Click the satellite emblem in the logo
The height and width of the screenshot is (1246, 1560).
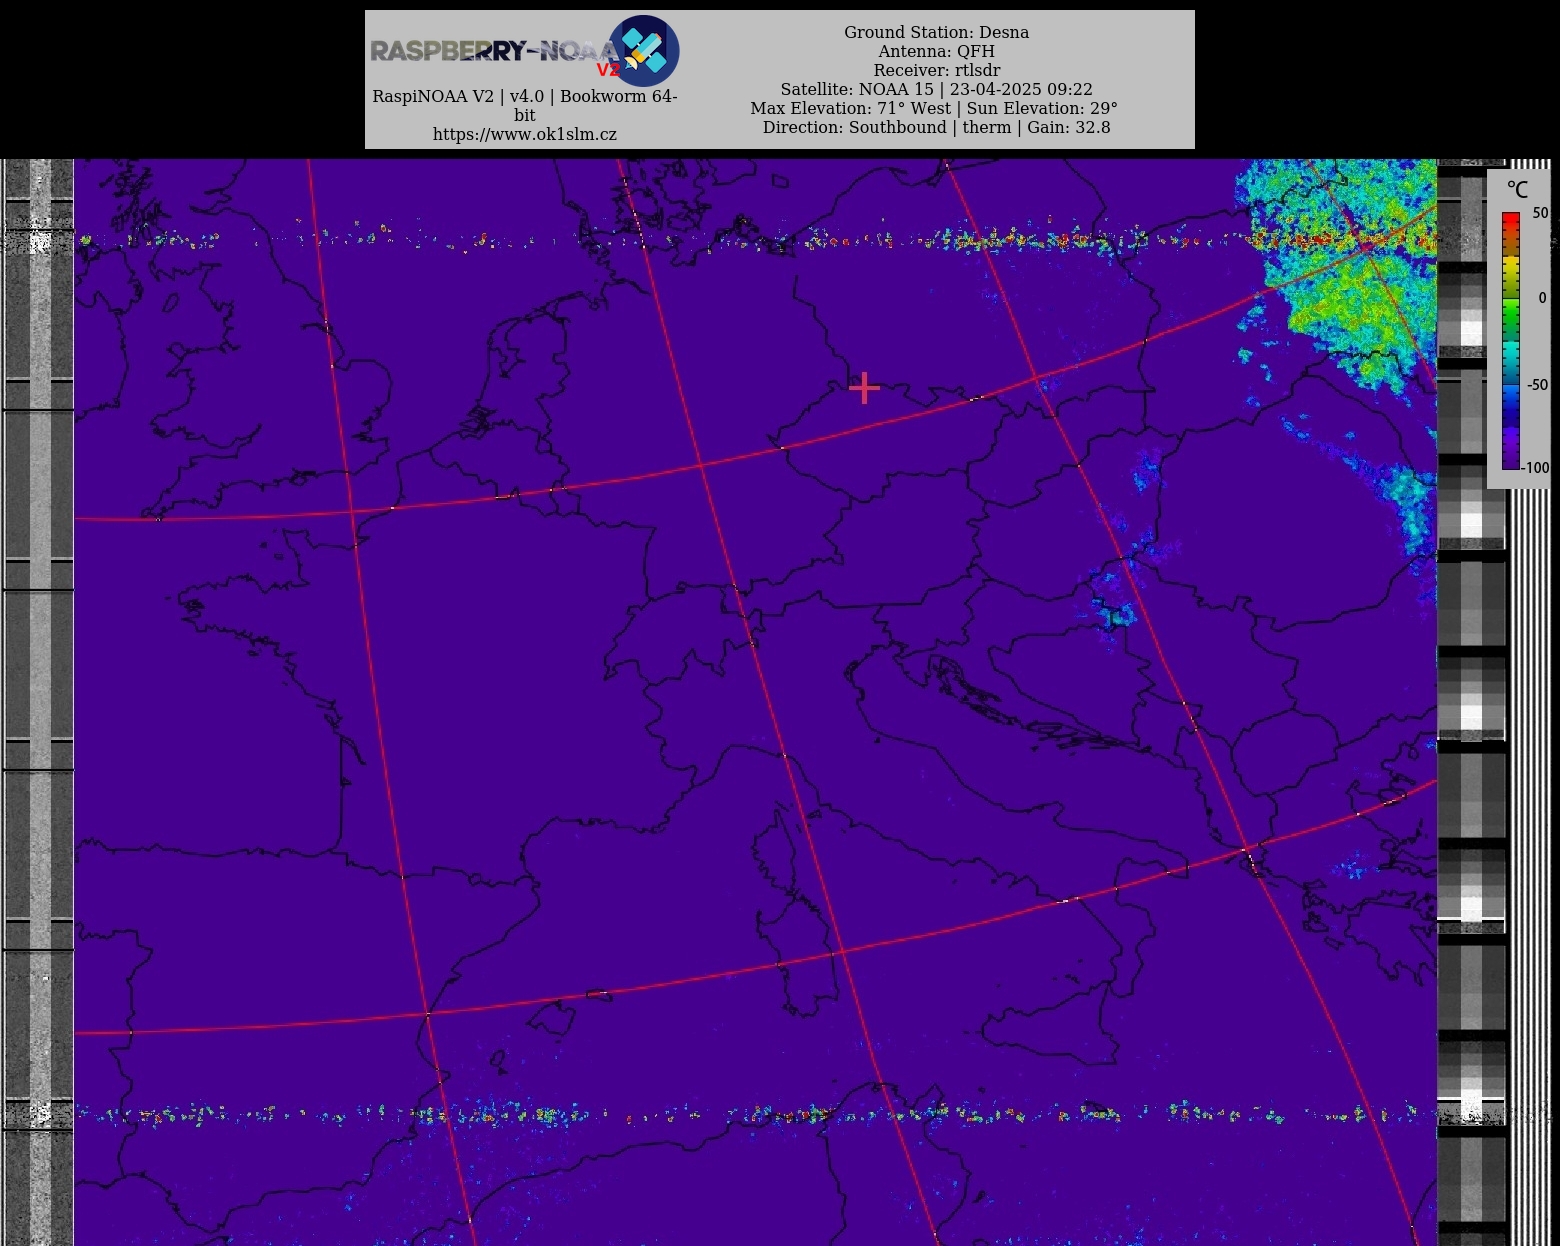coord(643,51)
